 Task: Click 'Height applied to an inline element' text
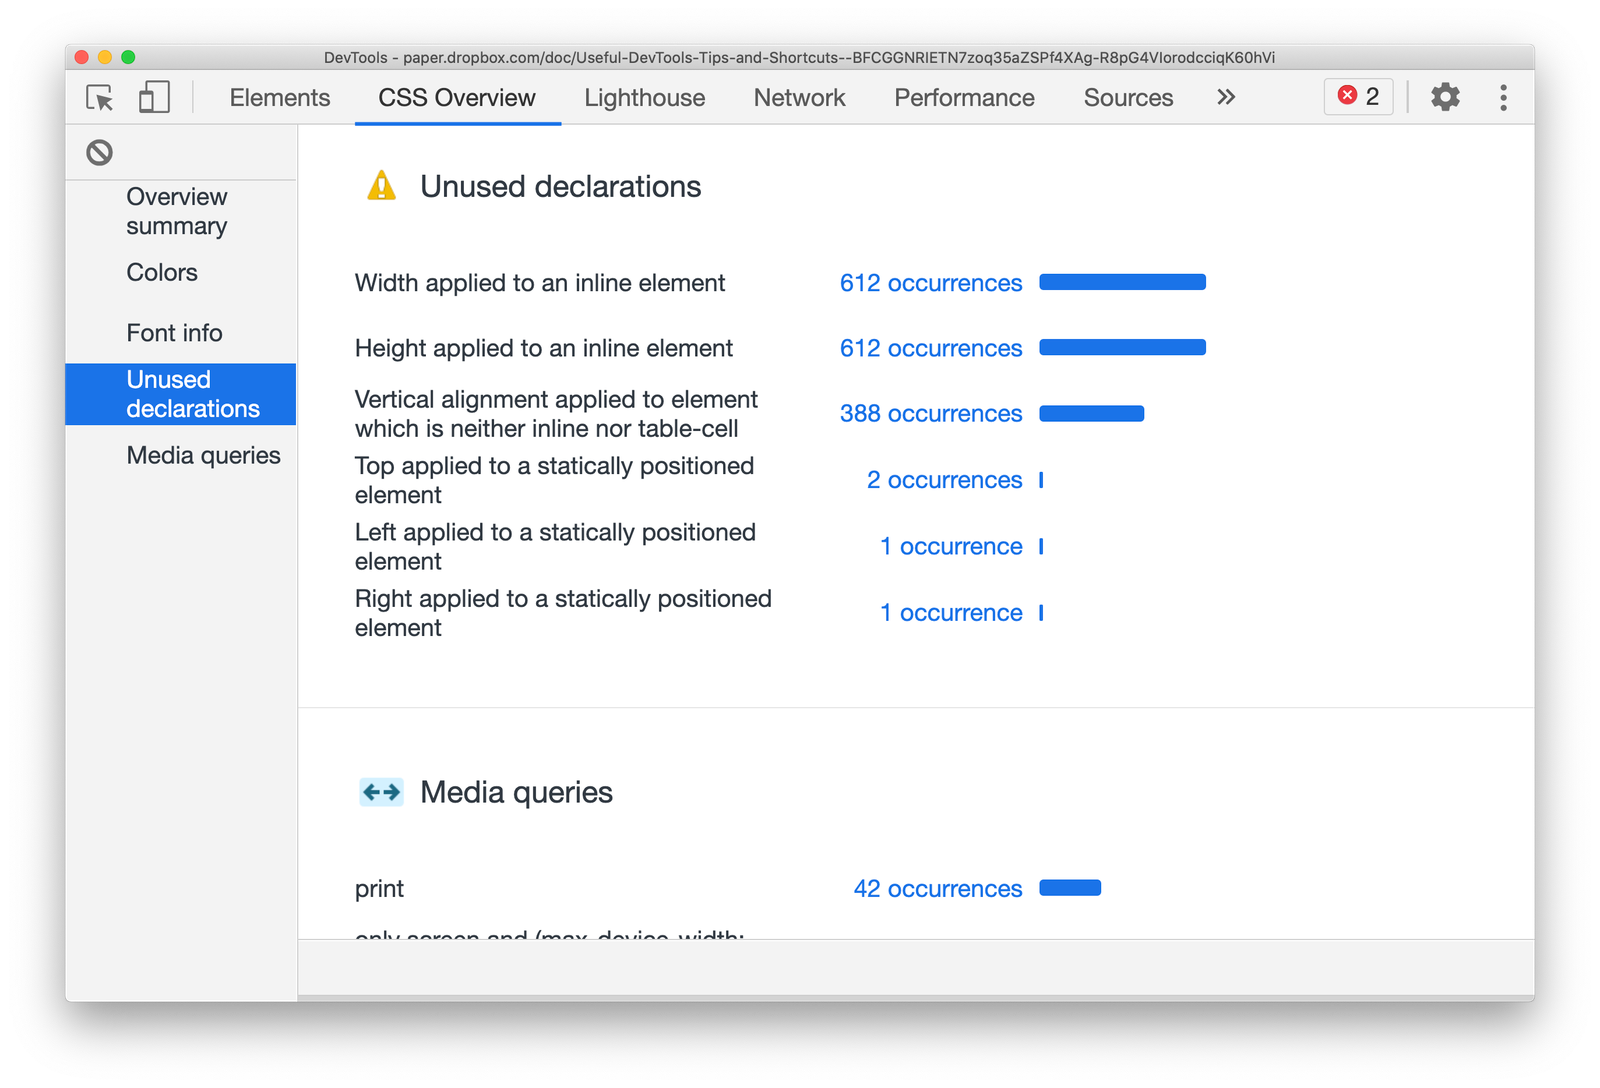(544, 348)
